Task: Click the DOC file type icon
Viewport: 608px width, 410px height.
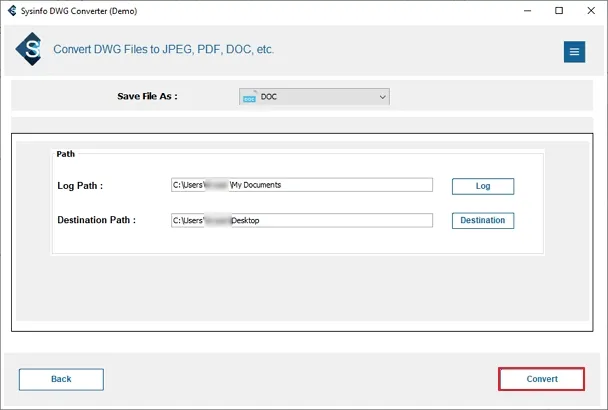Action: [x=249, y=97]
